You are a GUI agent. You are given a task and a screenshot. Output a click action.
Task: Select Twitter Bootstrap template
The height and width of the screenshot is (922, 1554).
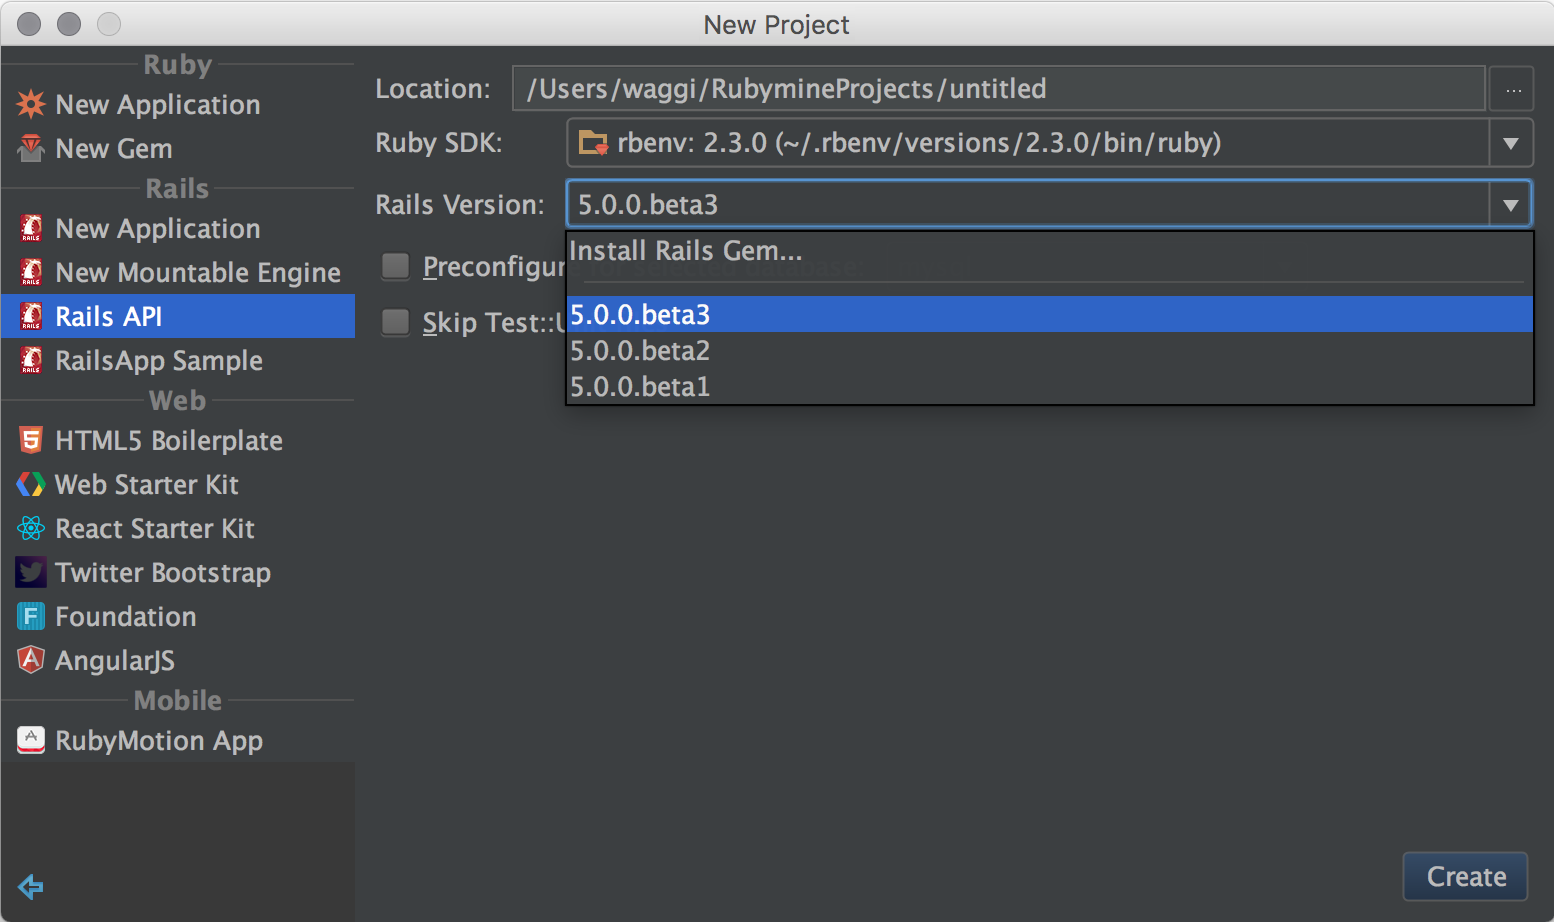click(x=178, y=572)
